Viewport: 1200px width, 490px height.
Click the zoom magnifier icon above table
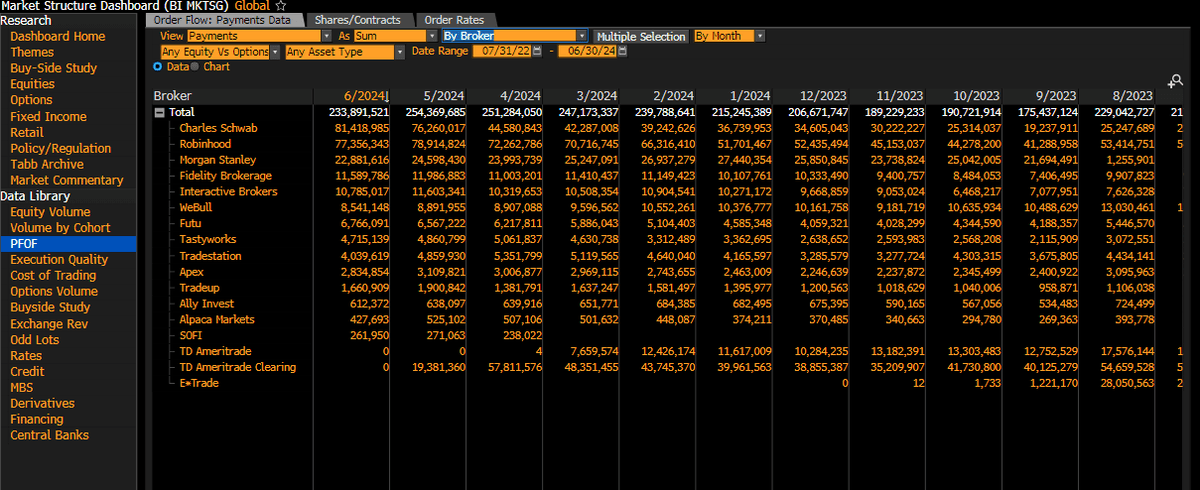[x=1175, y=81]
